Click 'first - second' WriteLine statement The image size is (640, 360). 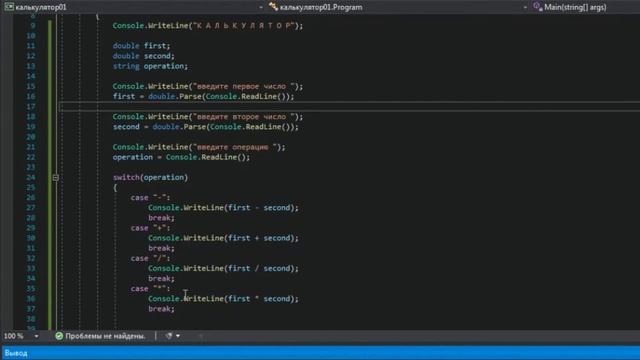223,208
